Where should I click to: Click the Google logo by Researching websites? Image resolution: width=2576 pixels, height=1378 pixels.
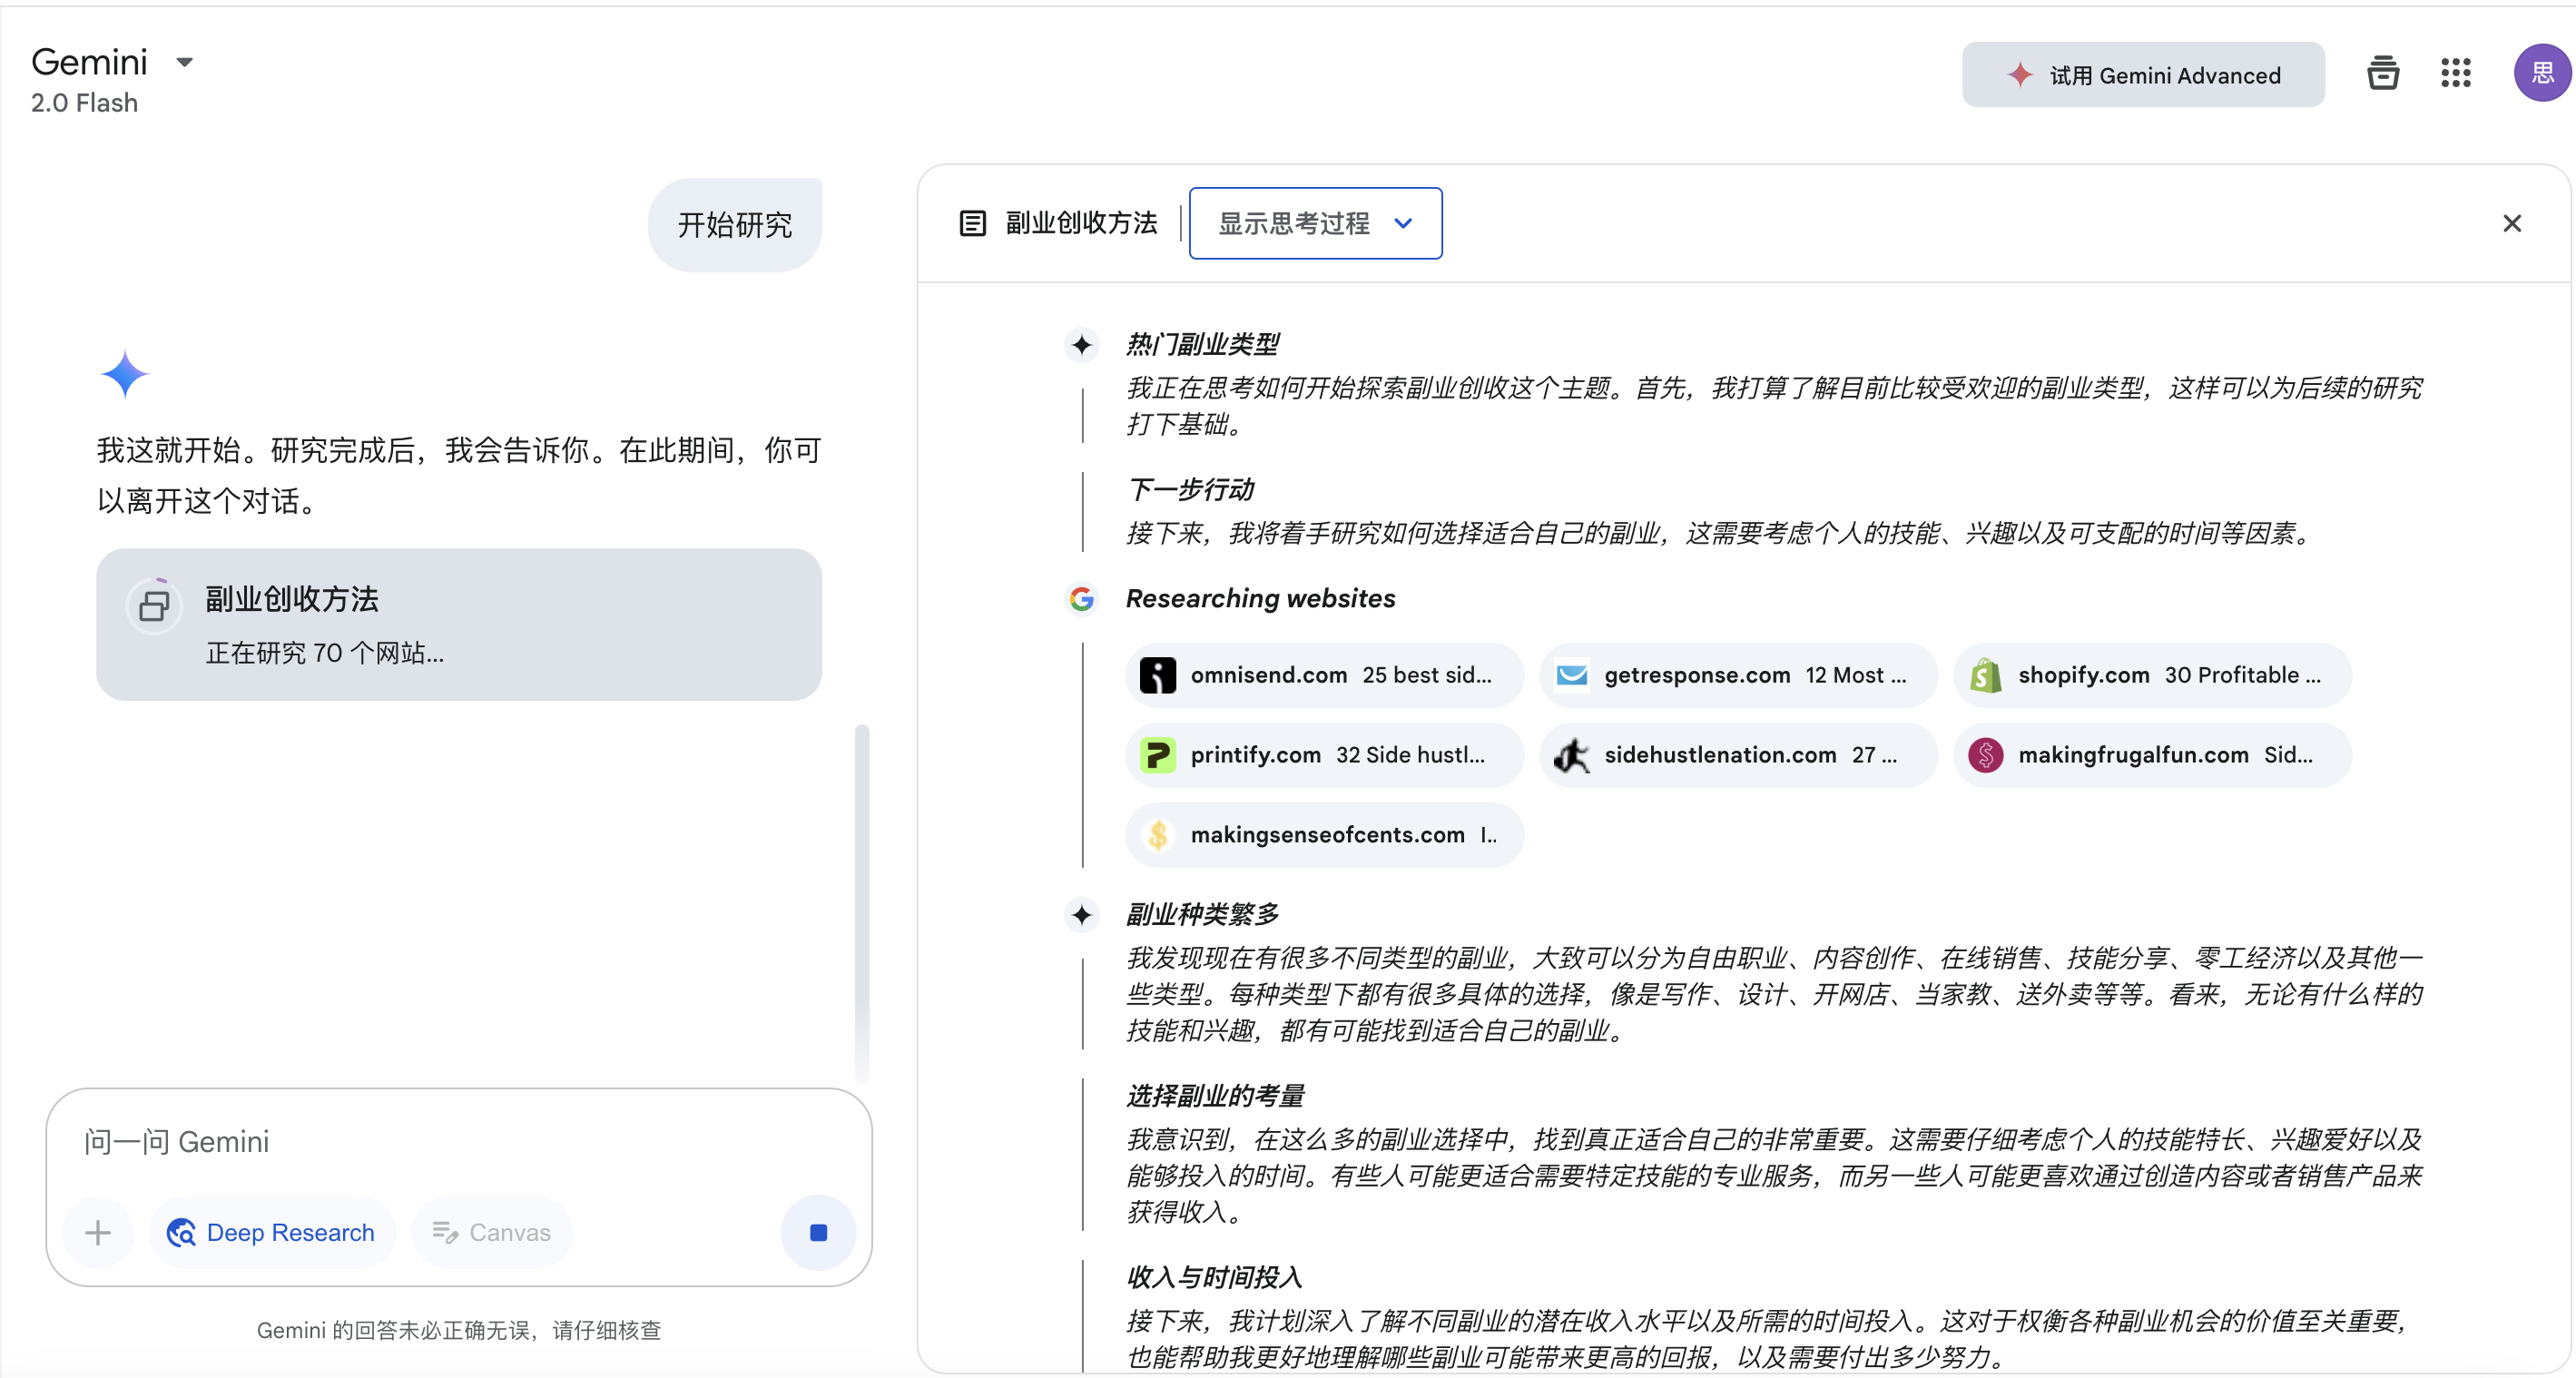click(1081, 598)
